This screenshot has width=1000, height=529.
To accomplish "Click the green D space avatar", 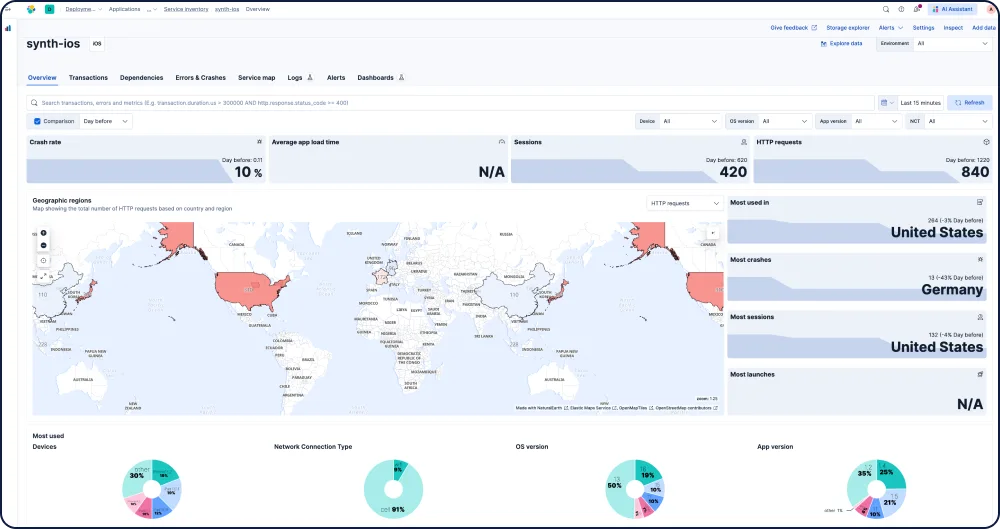I will pyautogui.click(x=49, y=10).
